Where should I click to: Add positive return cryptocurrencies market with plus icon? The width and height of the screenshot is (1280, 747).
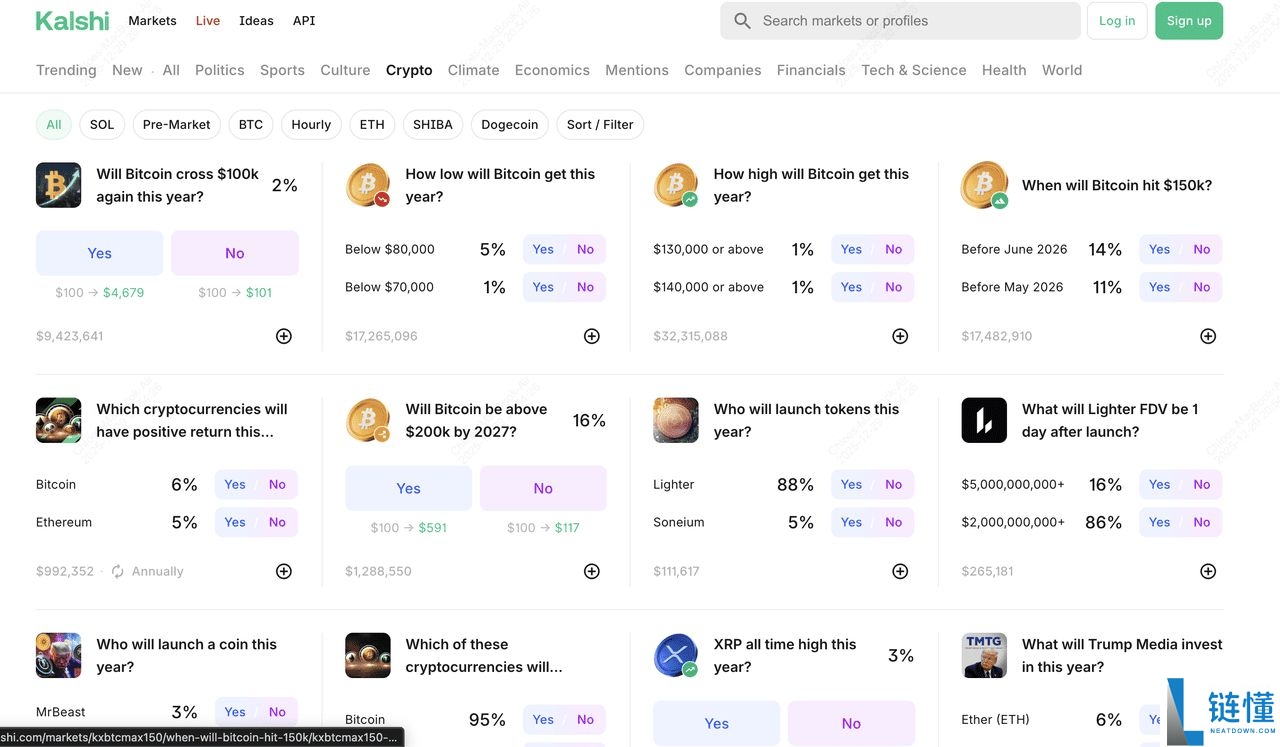(x=284, y=571)
